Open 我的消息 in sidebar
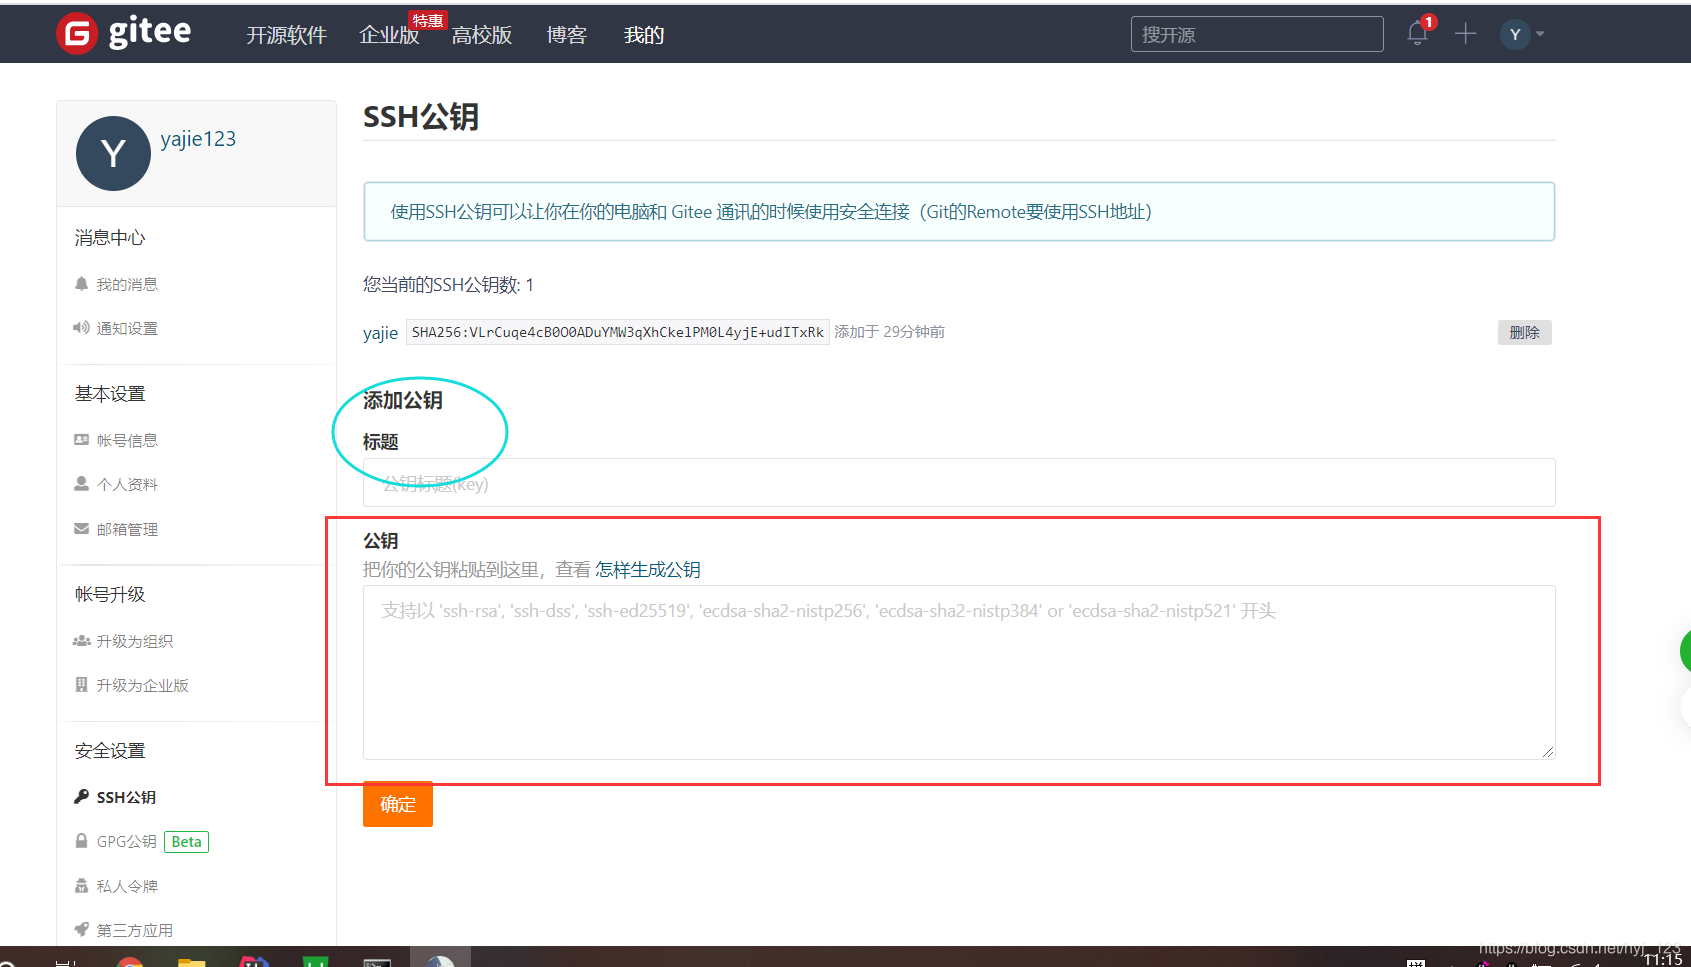The width and height of the screenshot is (1691, 967). point(127,284)
